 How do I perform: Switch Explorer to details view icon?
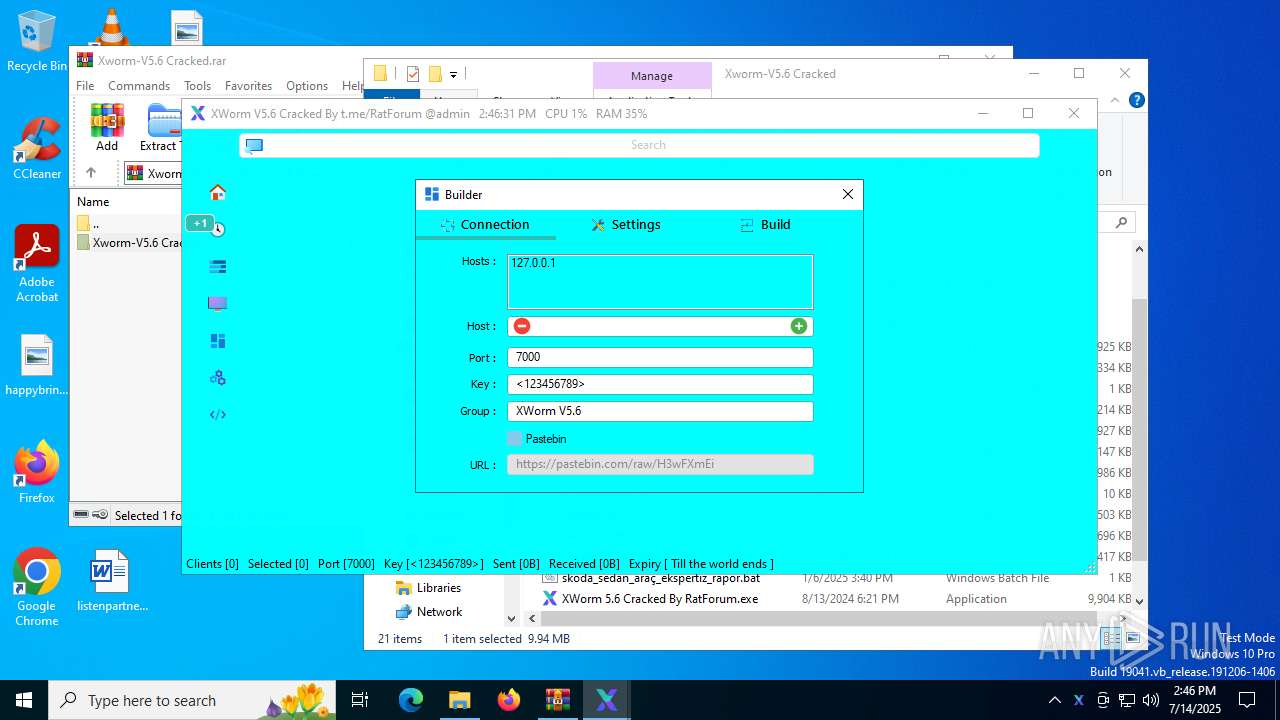pyautogui.click(x=1111, y=638)
